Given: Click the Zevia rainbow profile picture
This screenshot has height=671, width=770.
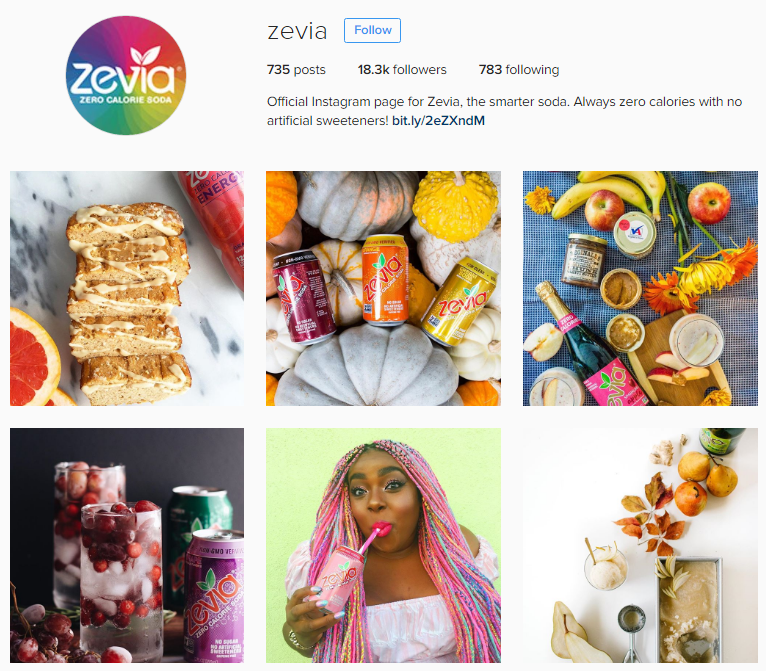Looking at the screenshot, I should (126, 75).
